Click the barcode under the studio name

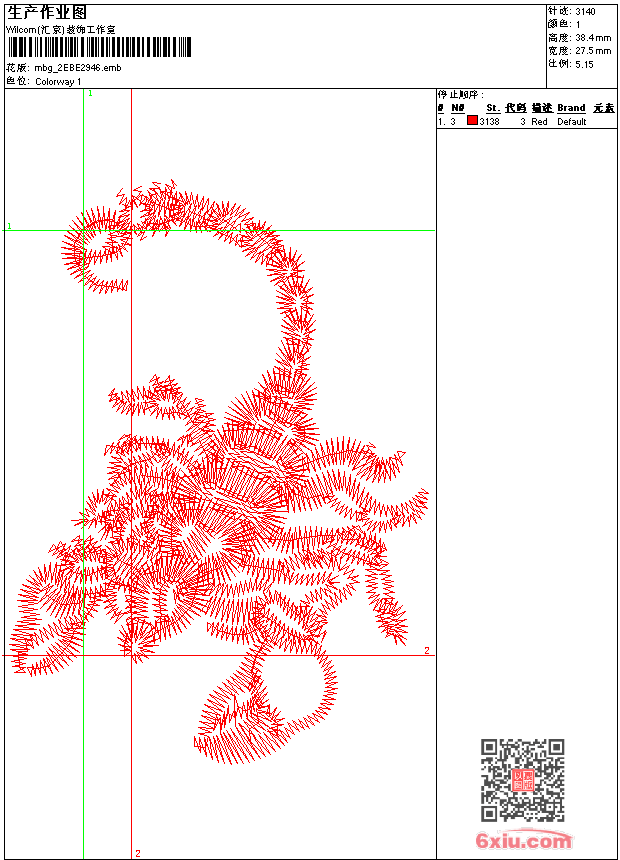click(99, 47)
